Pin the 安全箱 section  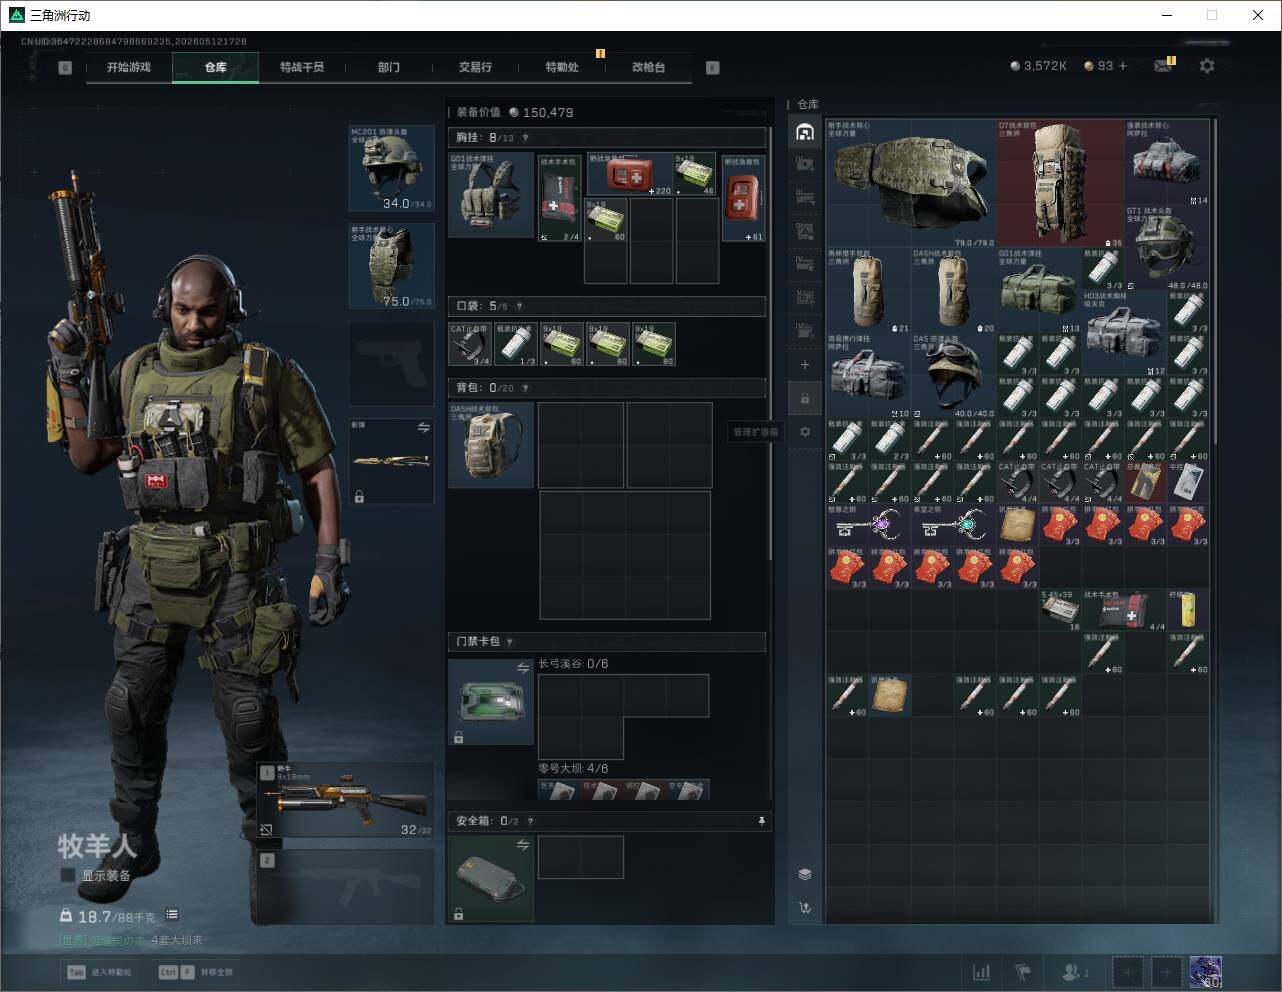click(x=761, y=821)
